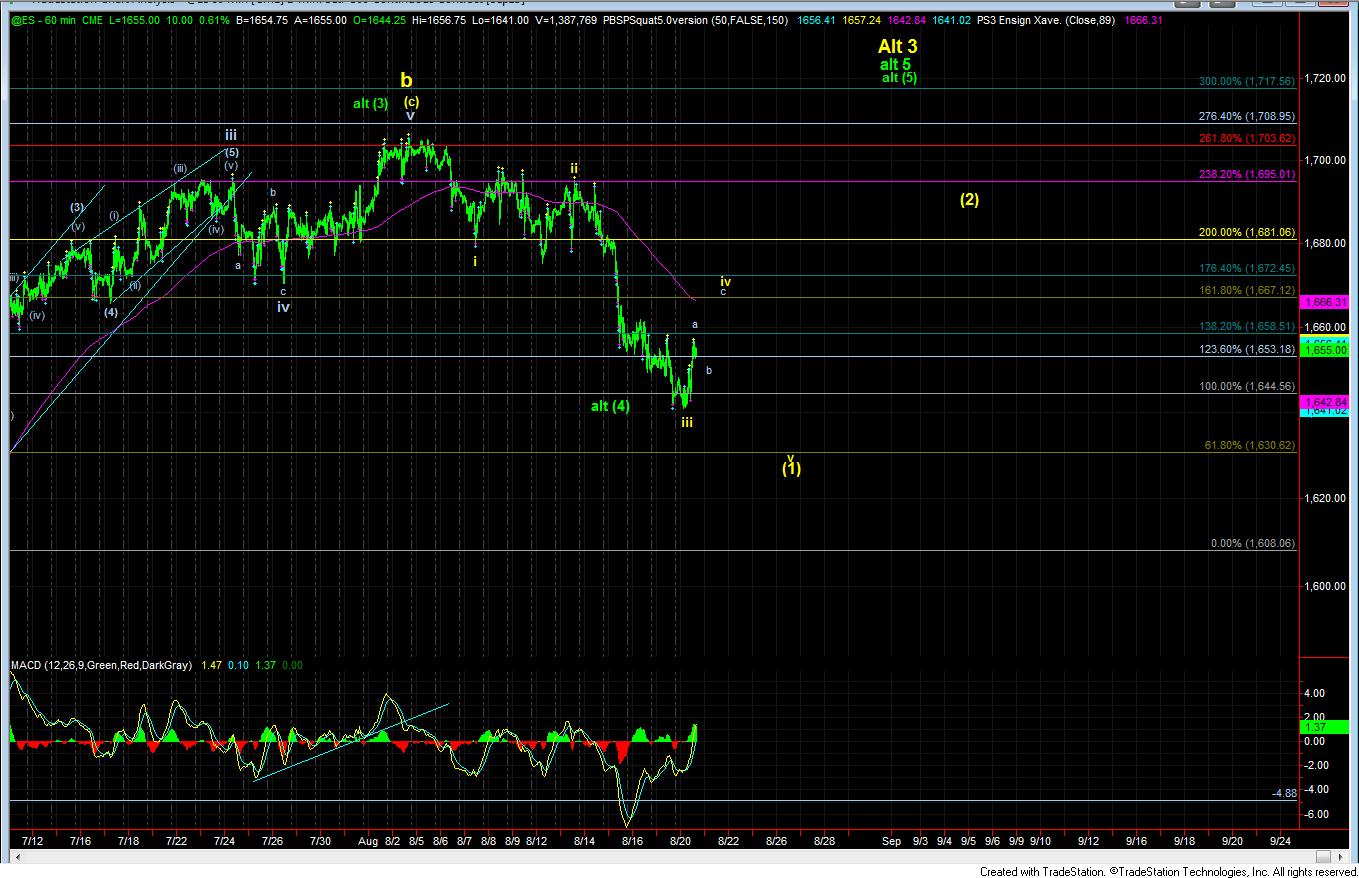Click the horizontal scrollbar thumb under the dates
Image resolution: width=1359 pixels, height=878 pixels.
click(1323, 857)
